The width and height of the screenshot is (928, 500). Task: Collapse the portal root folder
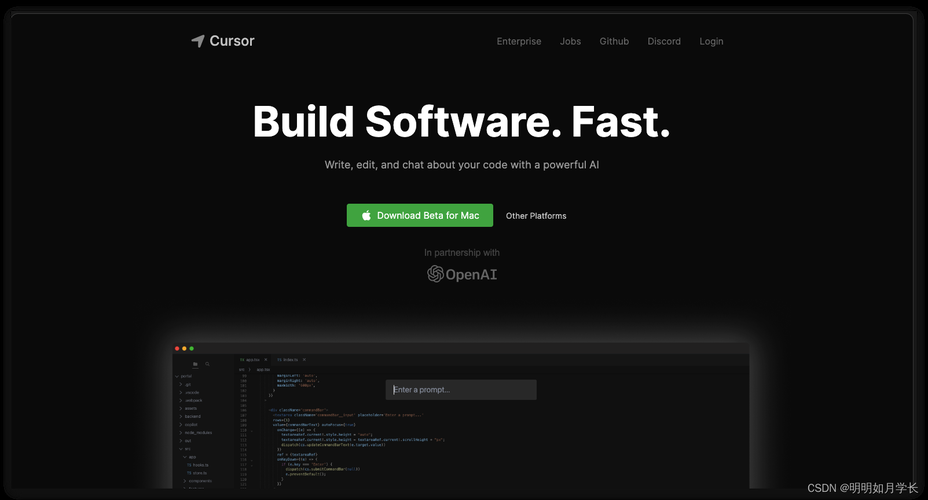click(183, 376)
